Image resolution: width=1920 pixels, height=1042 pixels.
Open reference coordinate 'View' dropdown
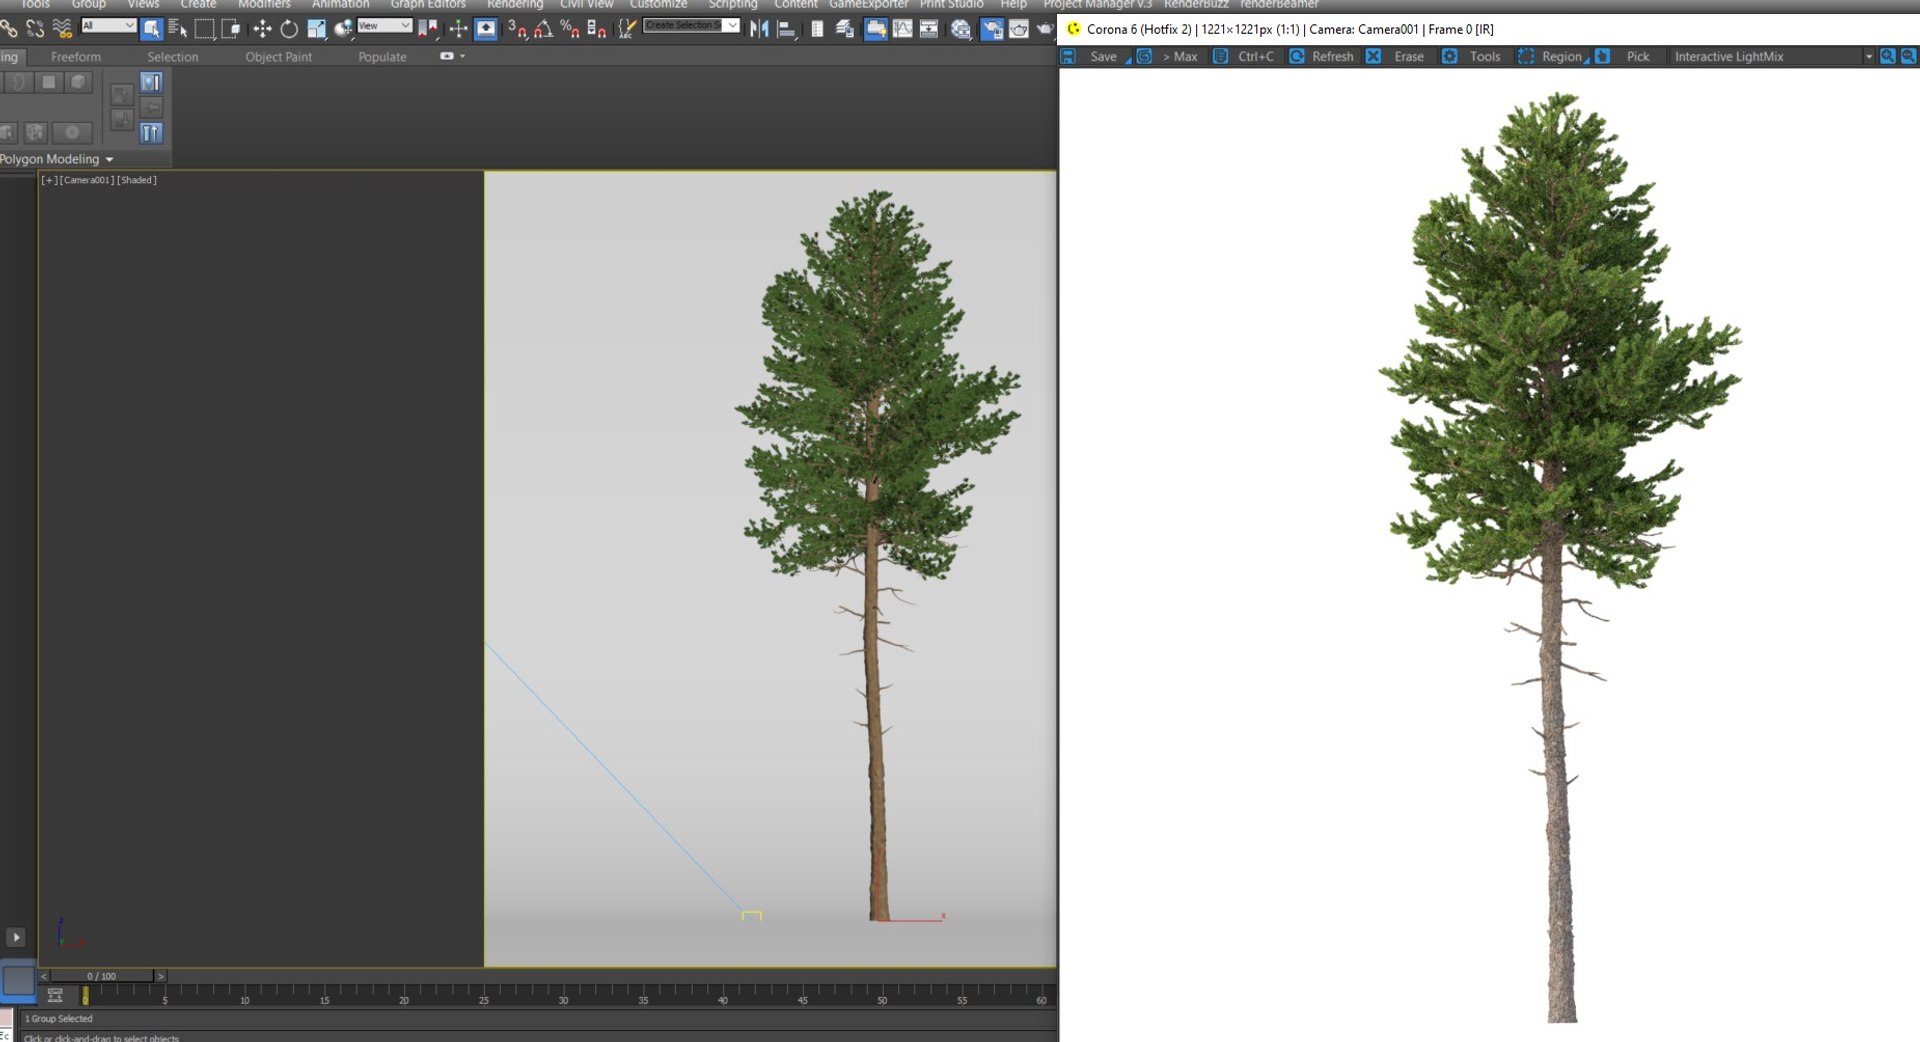(x=384, y=25)
